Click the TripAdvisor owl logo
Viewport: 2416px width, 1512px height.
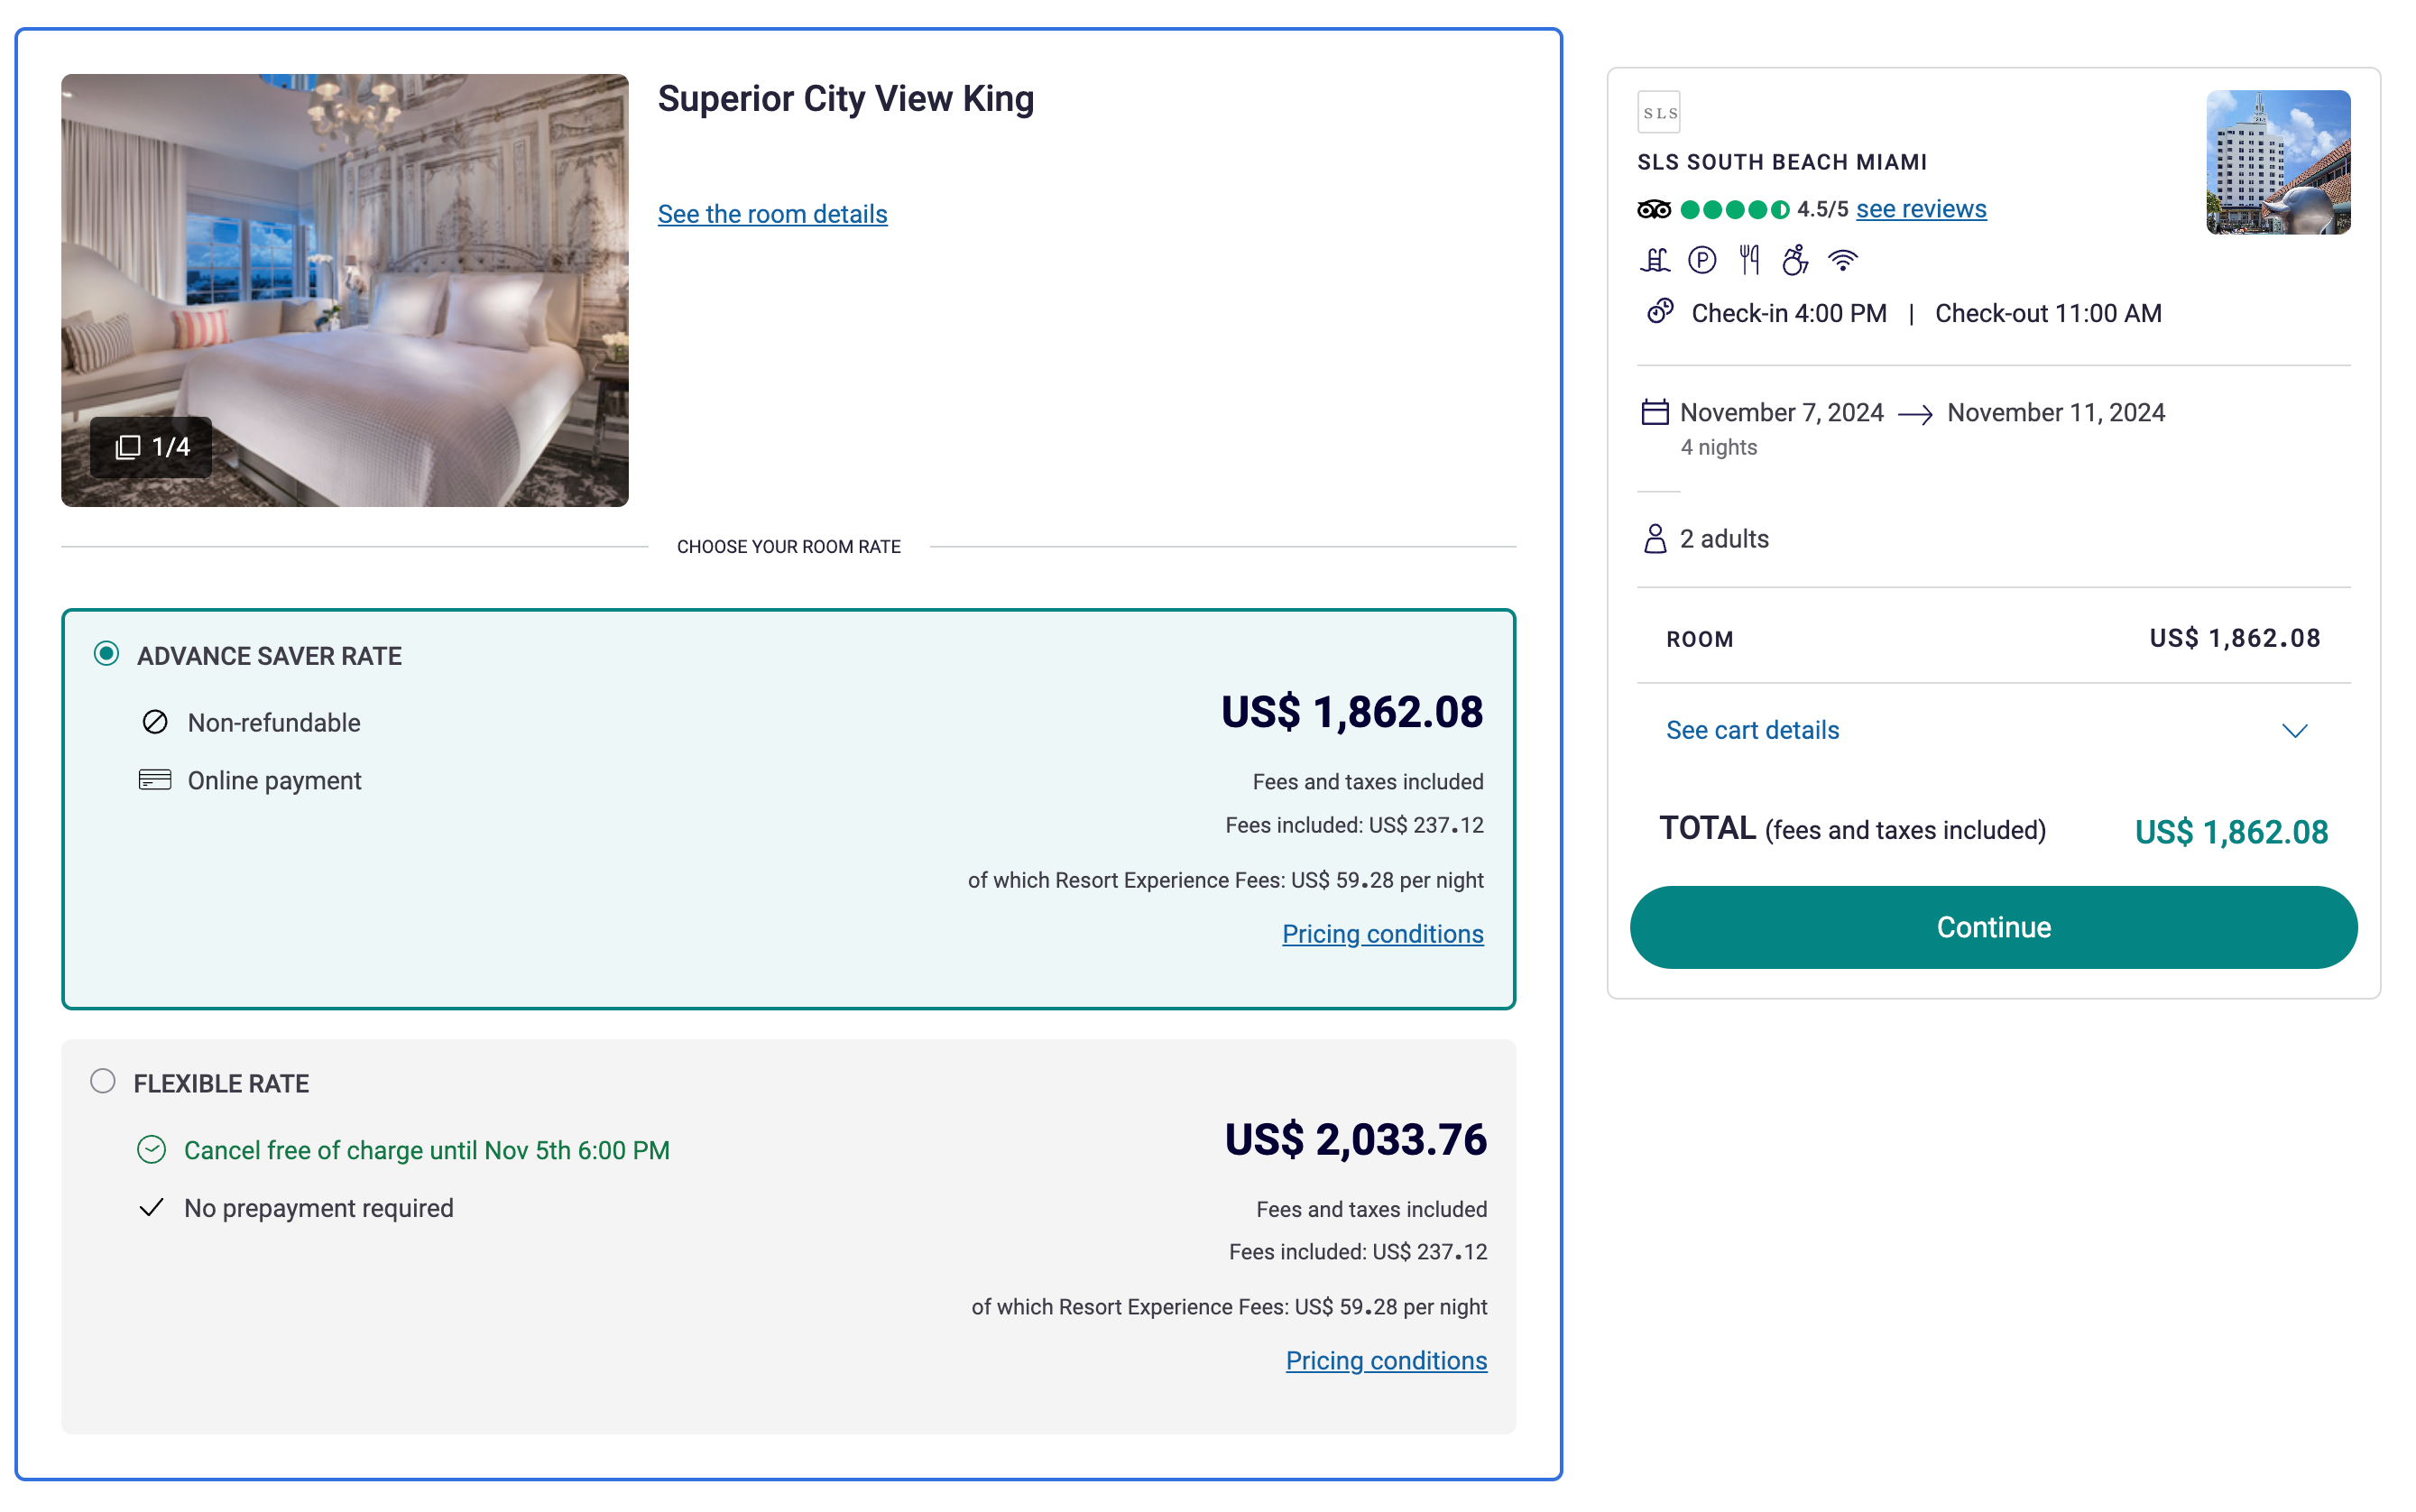pos(1654,210)
